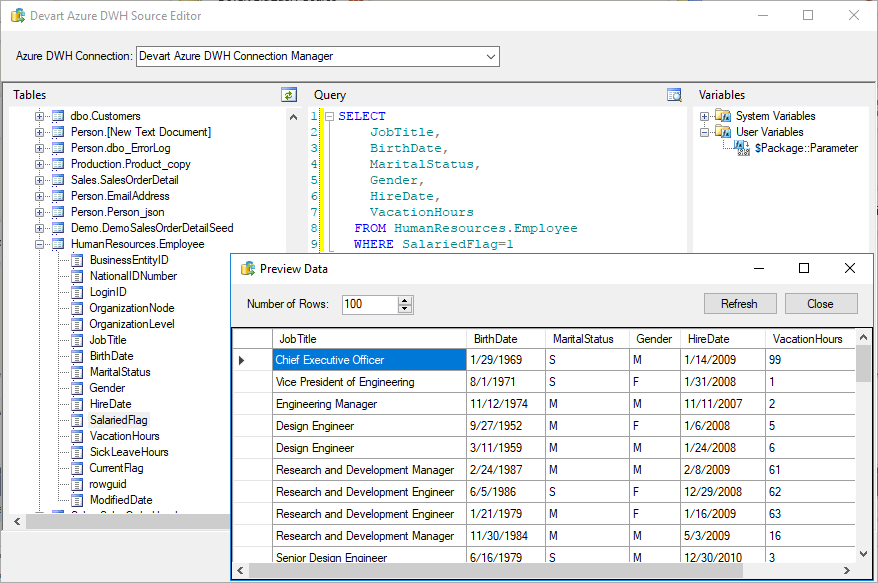Image resolution: width=878 pixels, height=583 pixels.
Task: Click the BusinessEntityID column icon
Action: click(x=76, y=259)
